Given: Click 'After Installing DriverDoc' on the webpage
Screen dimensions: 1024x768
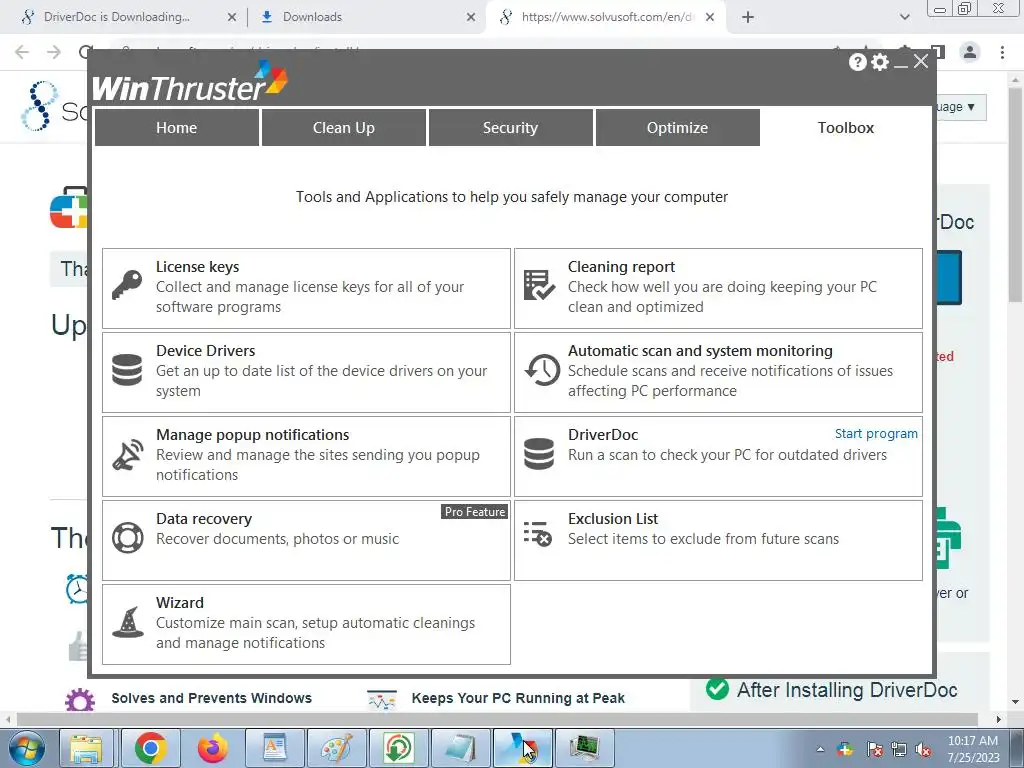Looking at the screenshot, I should tap(847, 690).
